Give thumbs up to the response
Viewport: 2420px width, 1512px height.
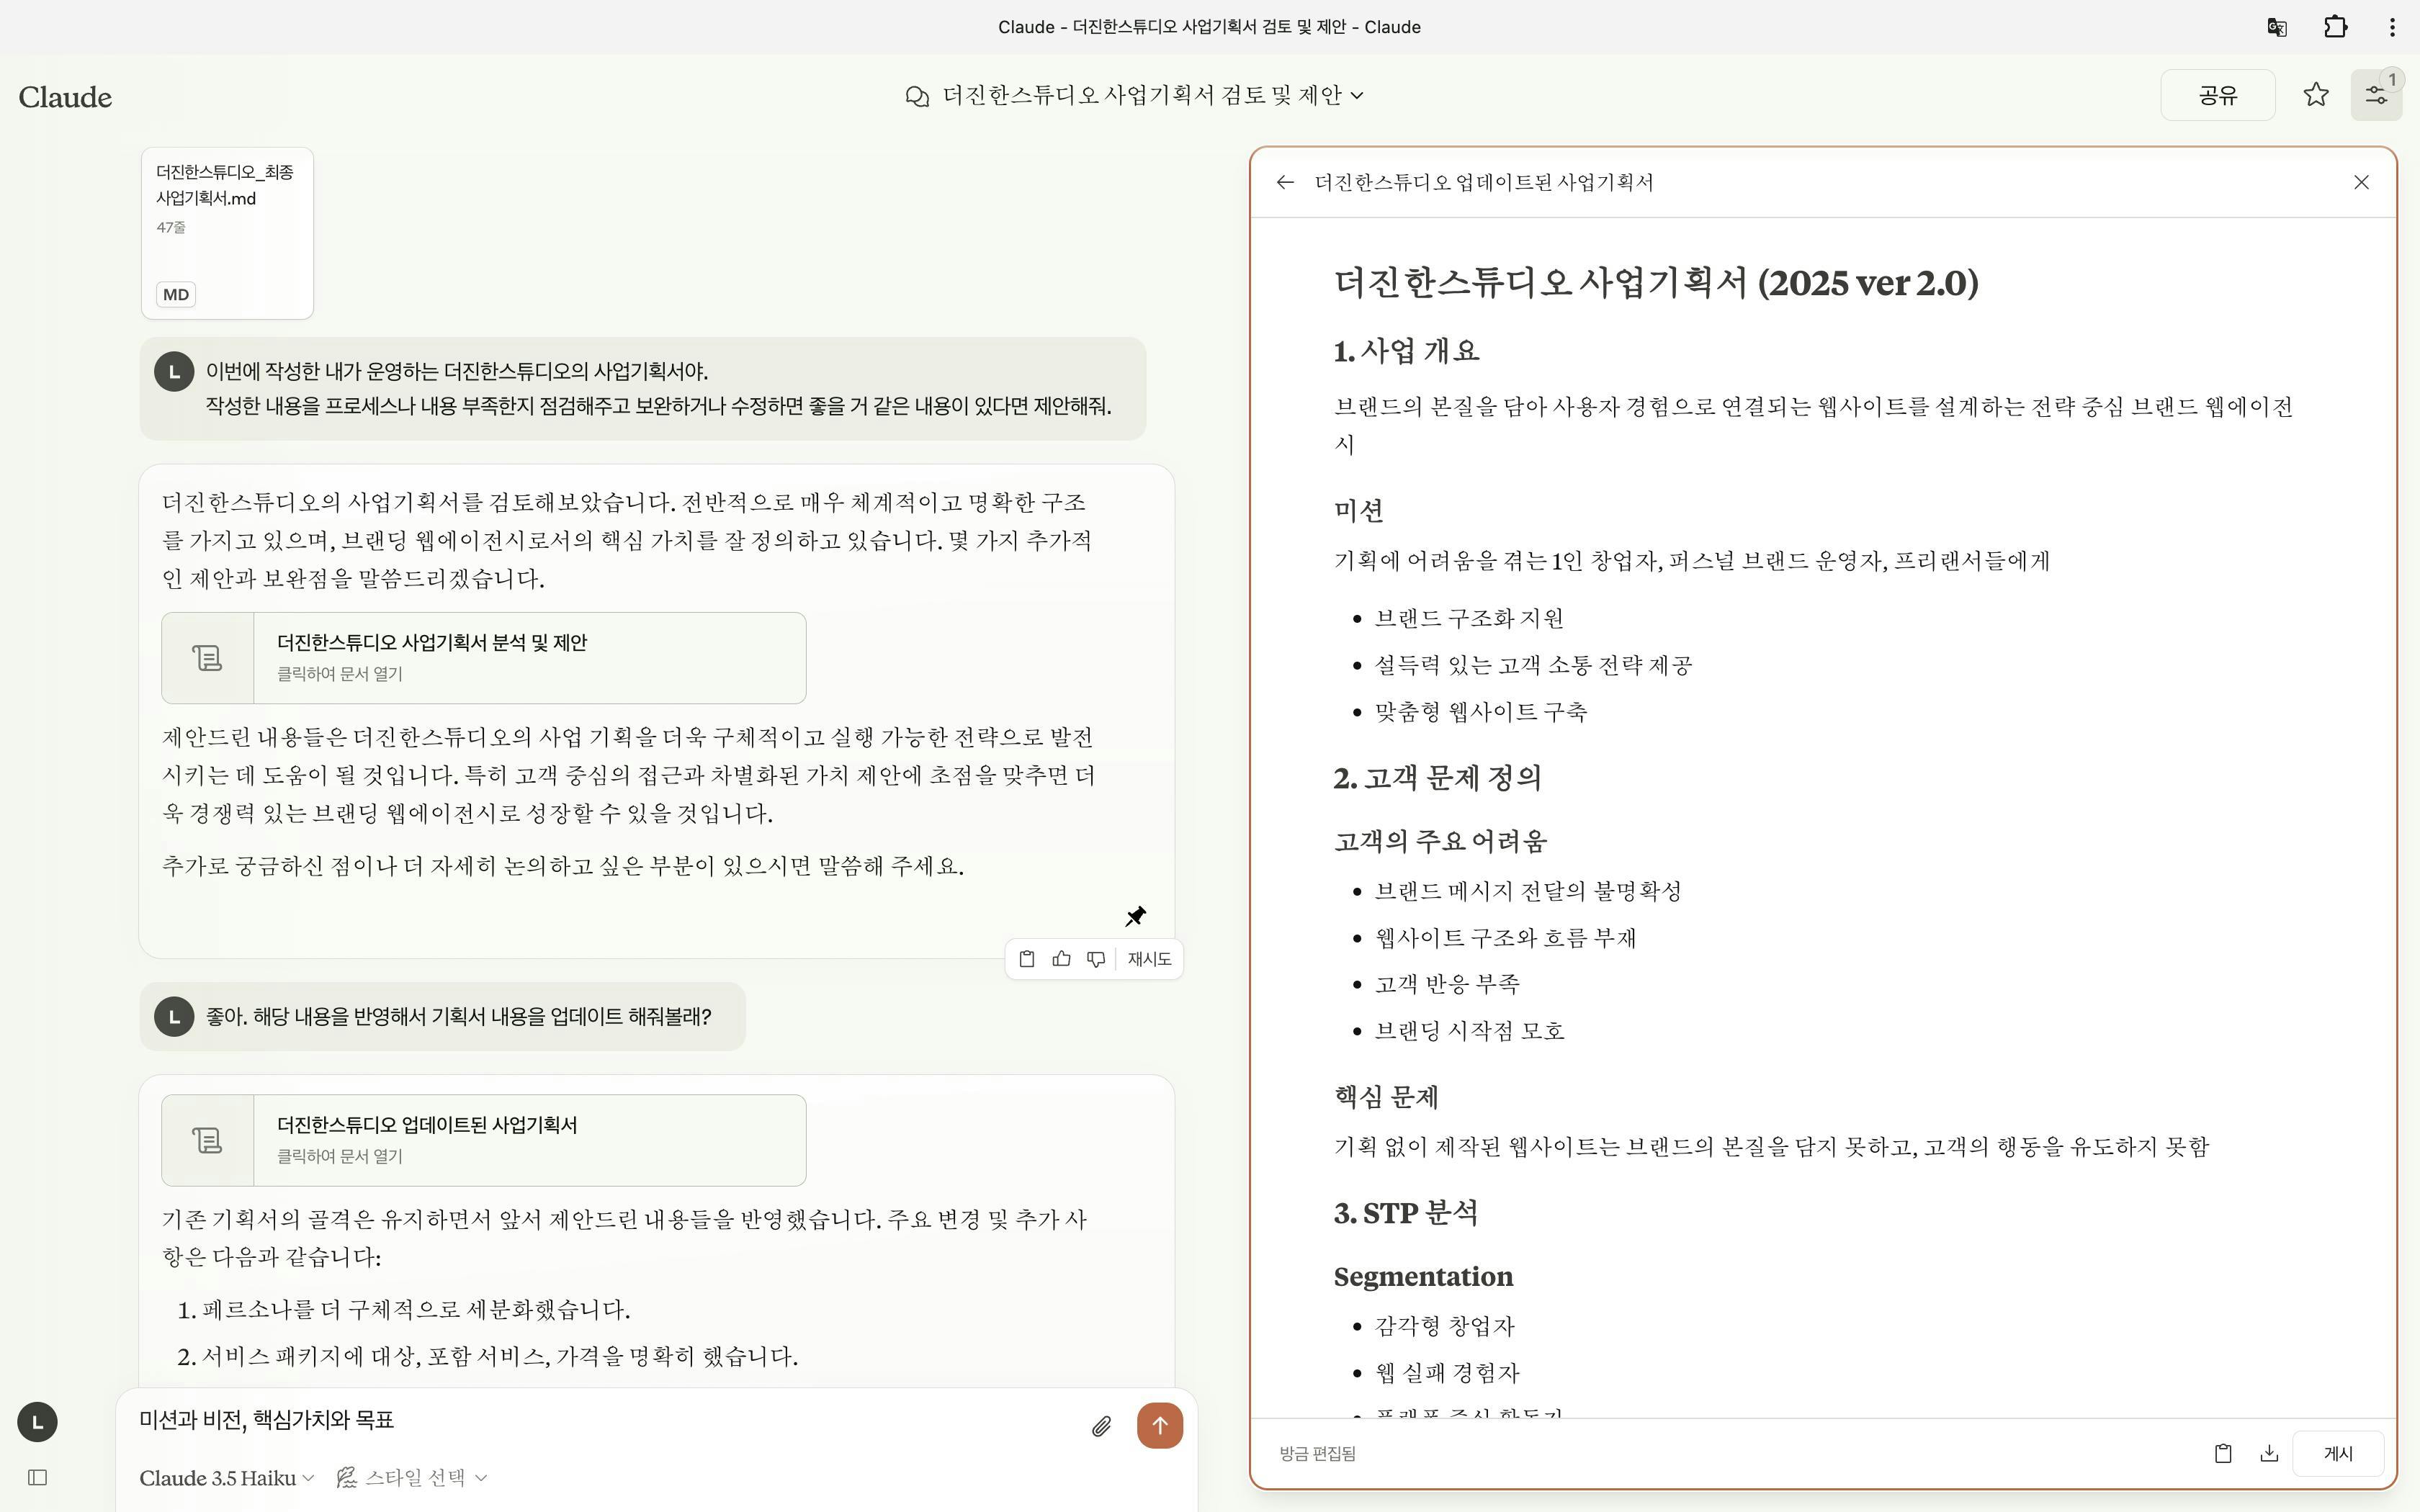1061,959
